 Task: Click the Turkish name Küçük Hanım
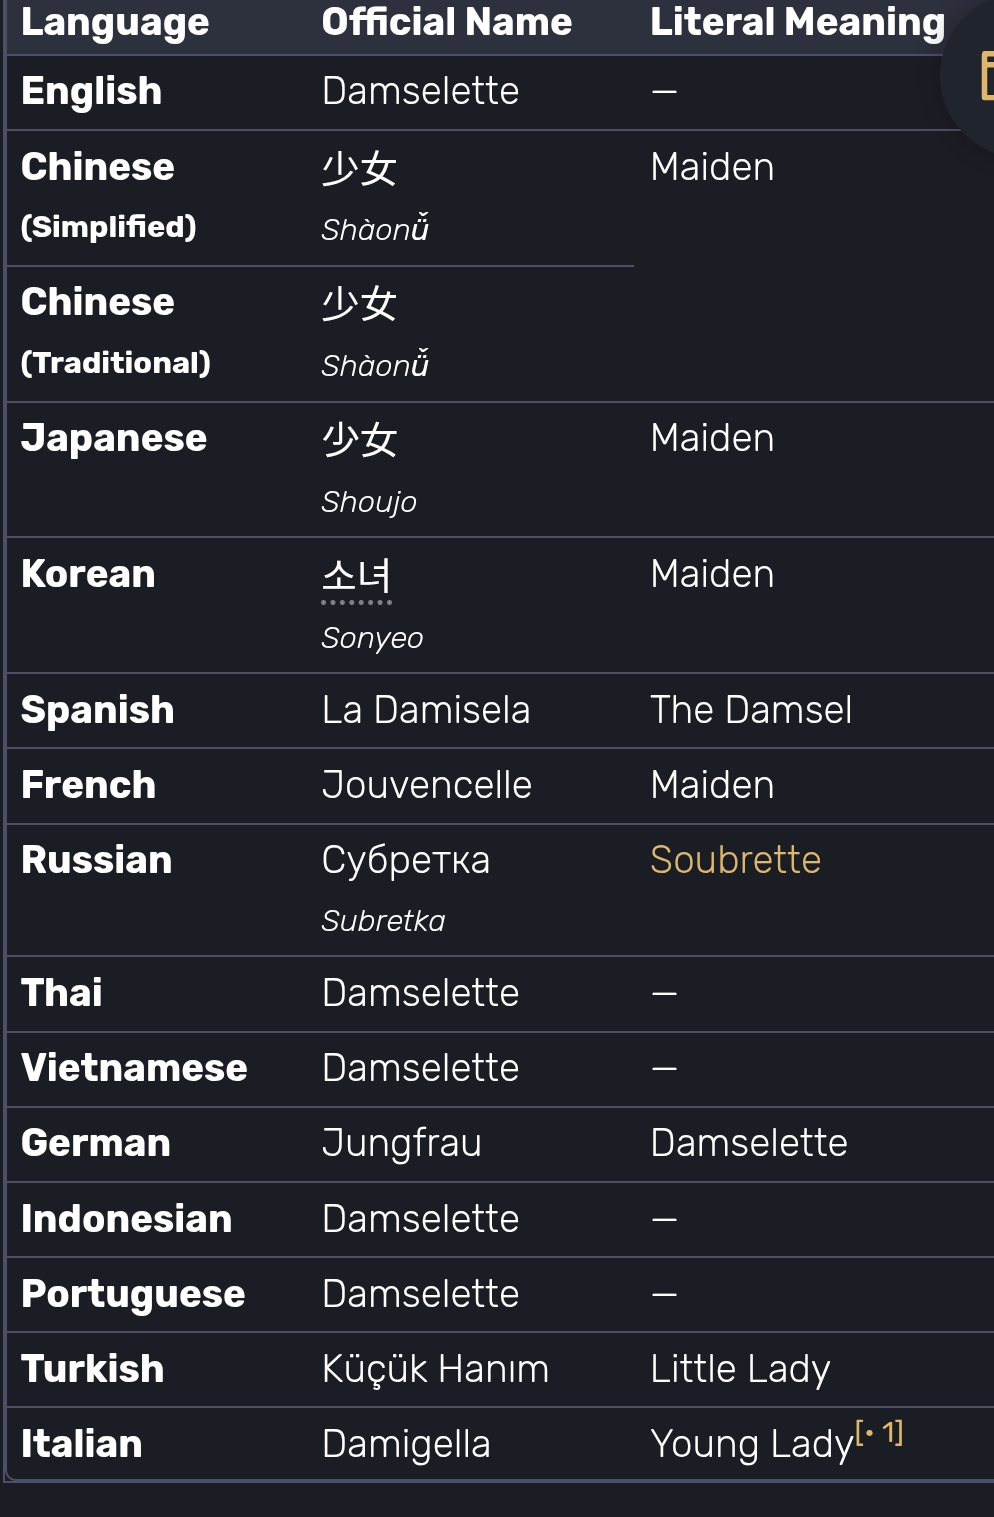tap(435, 1369)
